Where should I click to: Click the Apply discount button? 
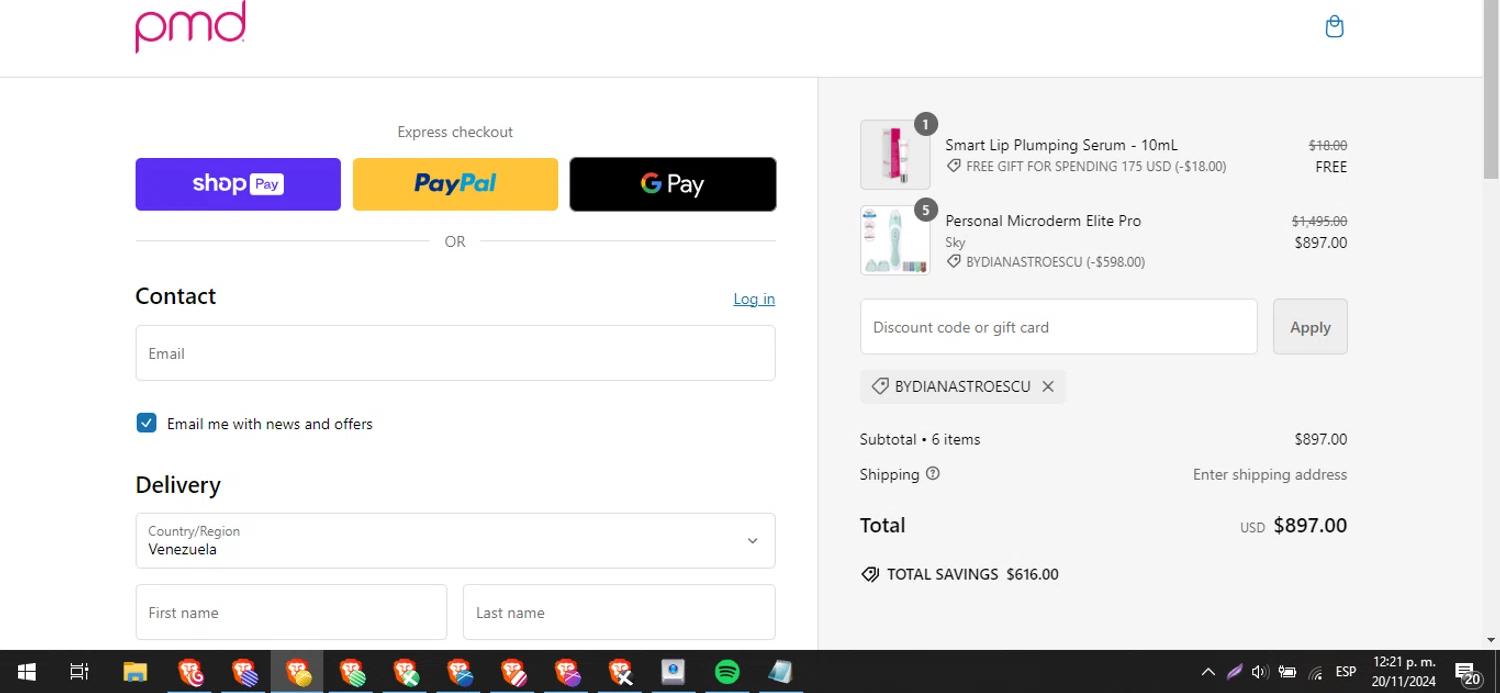point(1310,327)
